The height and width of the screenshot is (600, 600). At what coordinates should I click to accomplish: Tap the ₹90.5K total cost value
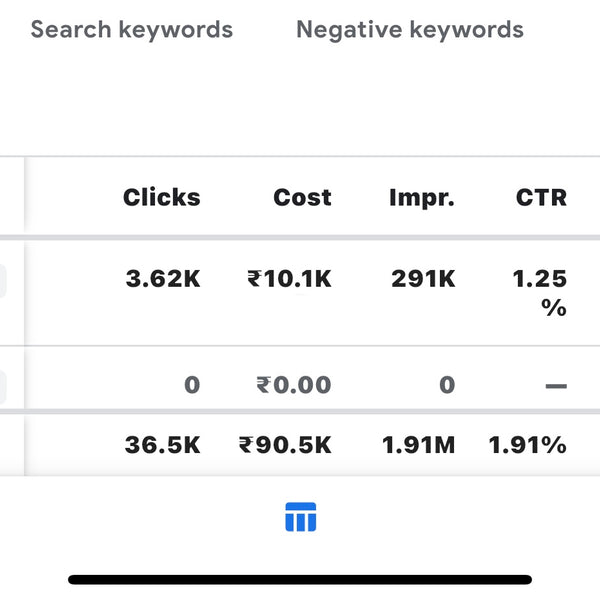coord(285,446)
